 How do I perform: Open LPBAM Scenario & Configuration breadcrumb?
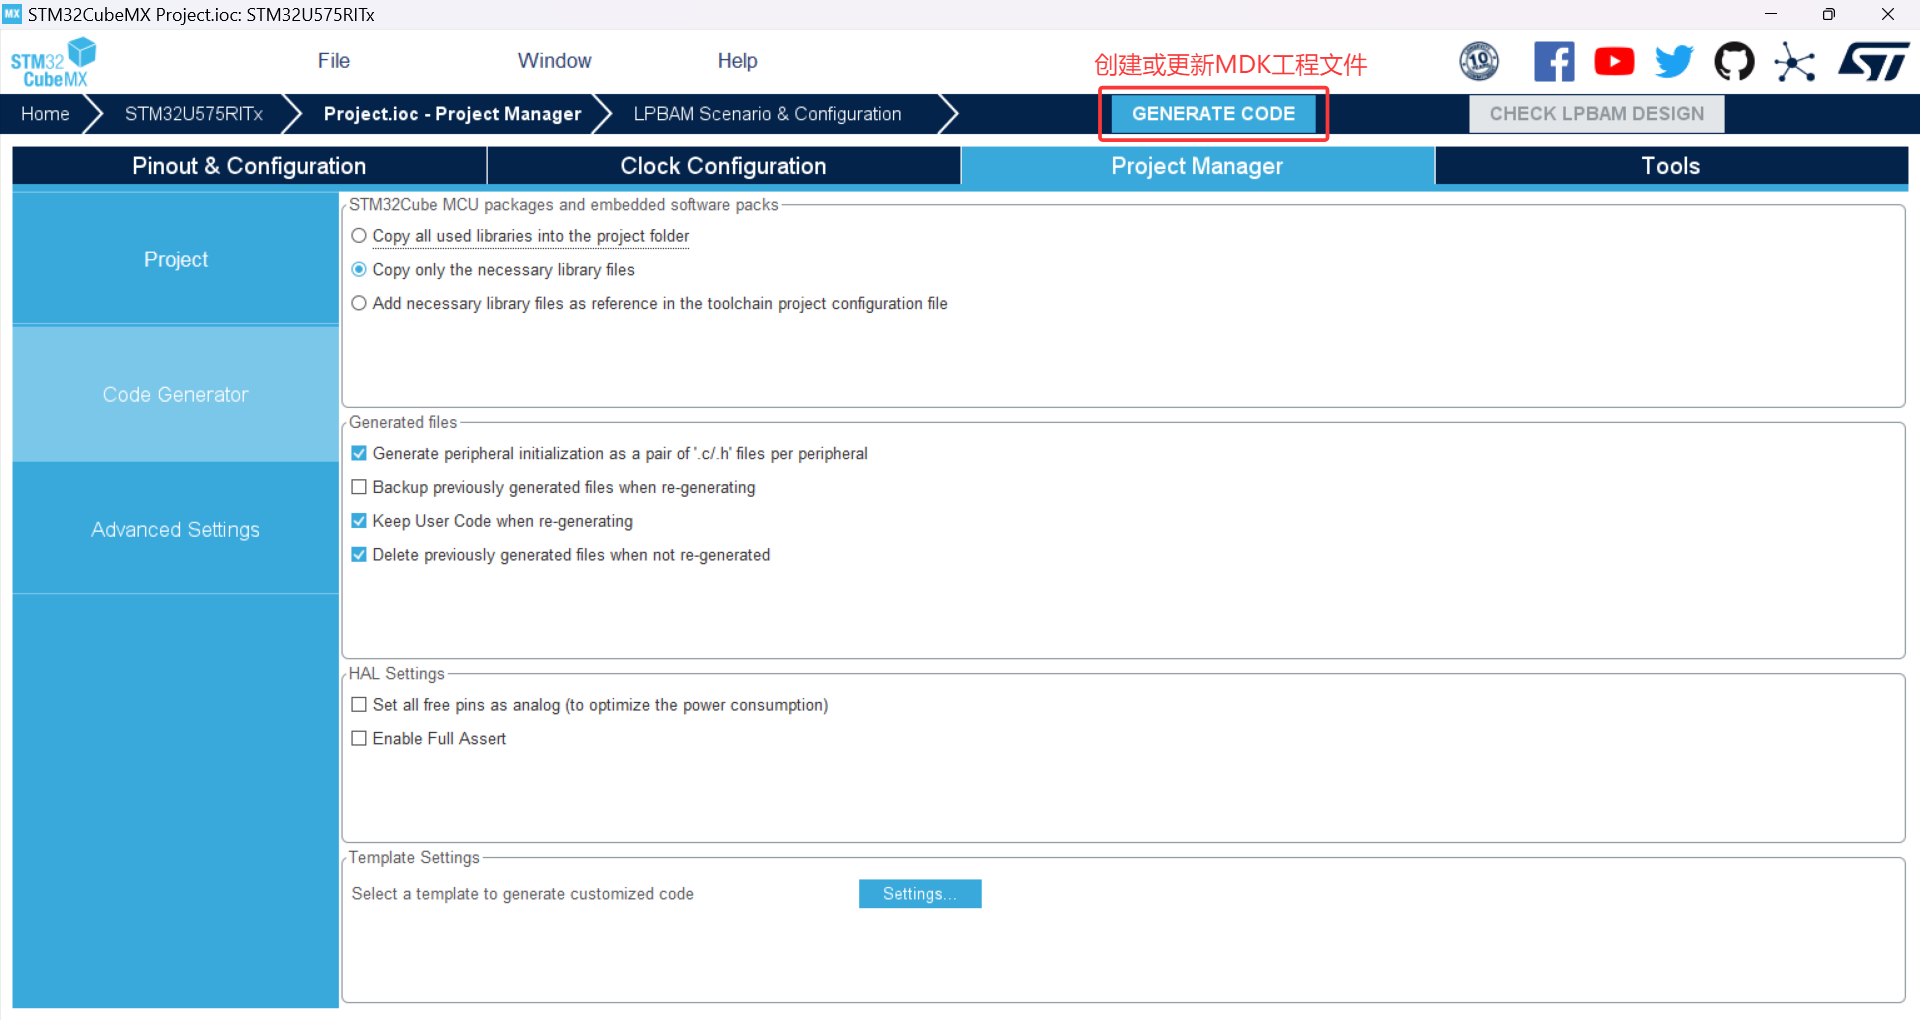point(768,114)
